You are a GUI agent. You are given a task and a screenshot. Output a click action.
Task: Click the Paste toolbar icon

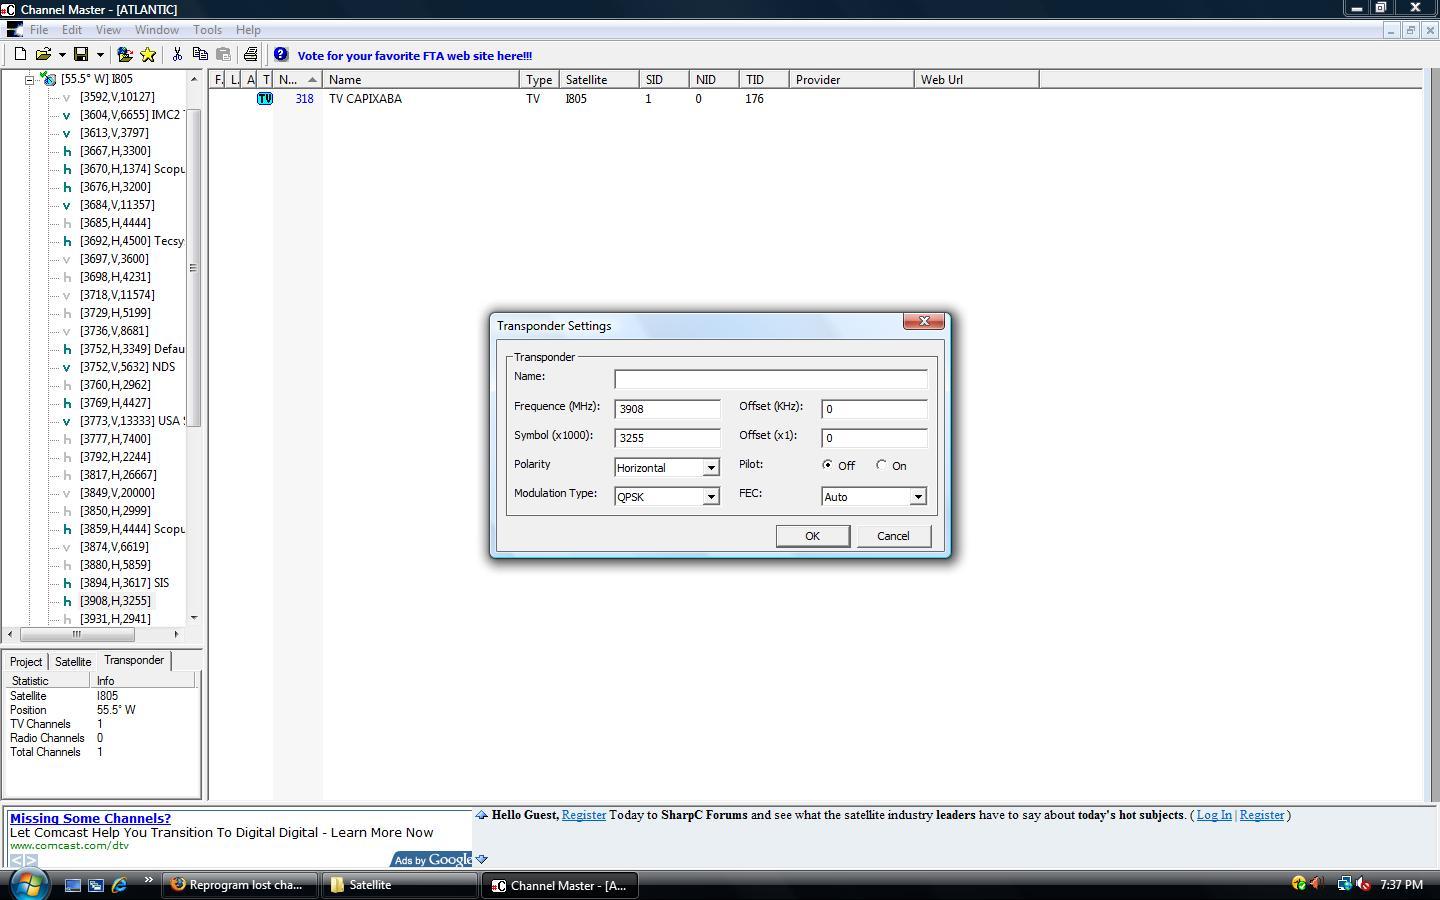(223, 54)
